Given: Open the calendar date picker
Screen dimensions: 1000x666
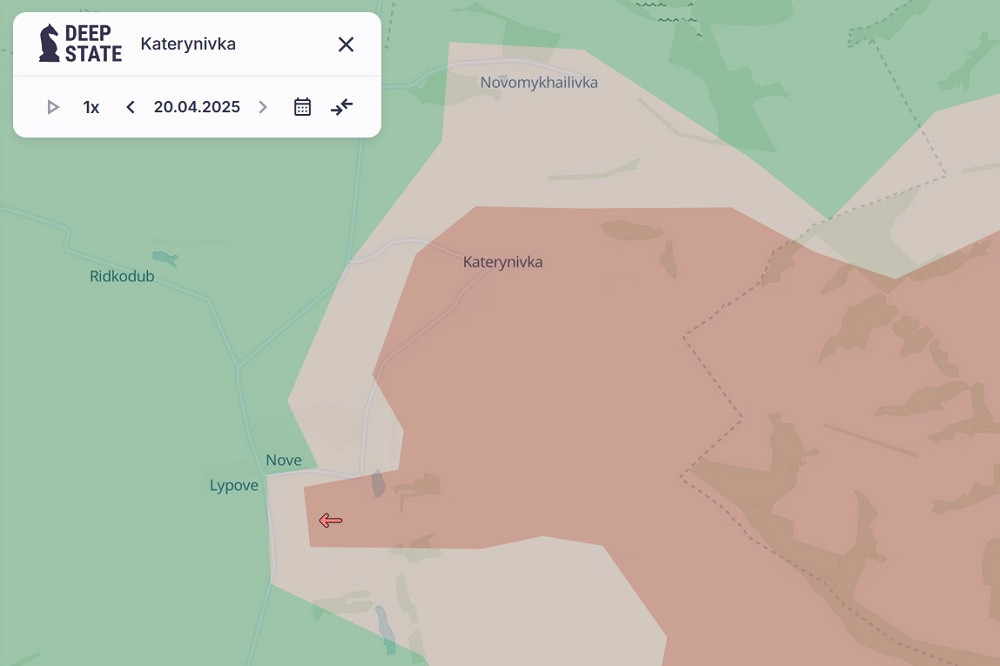Looking at the screenshot, I should pyautogui.click(x=302, y=107).
